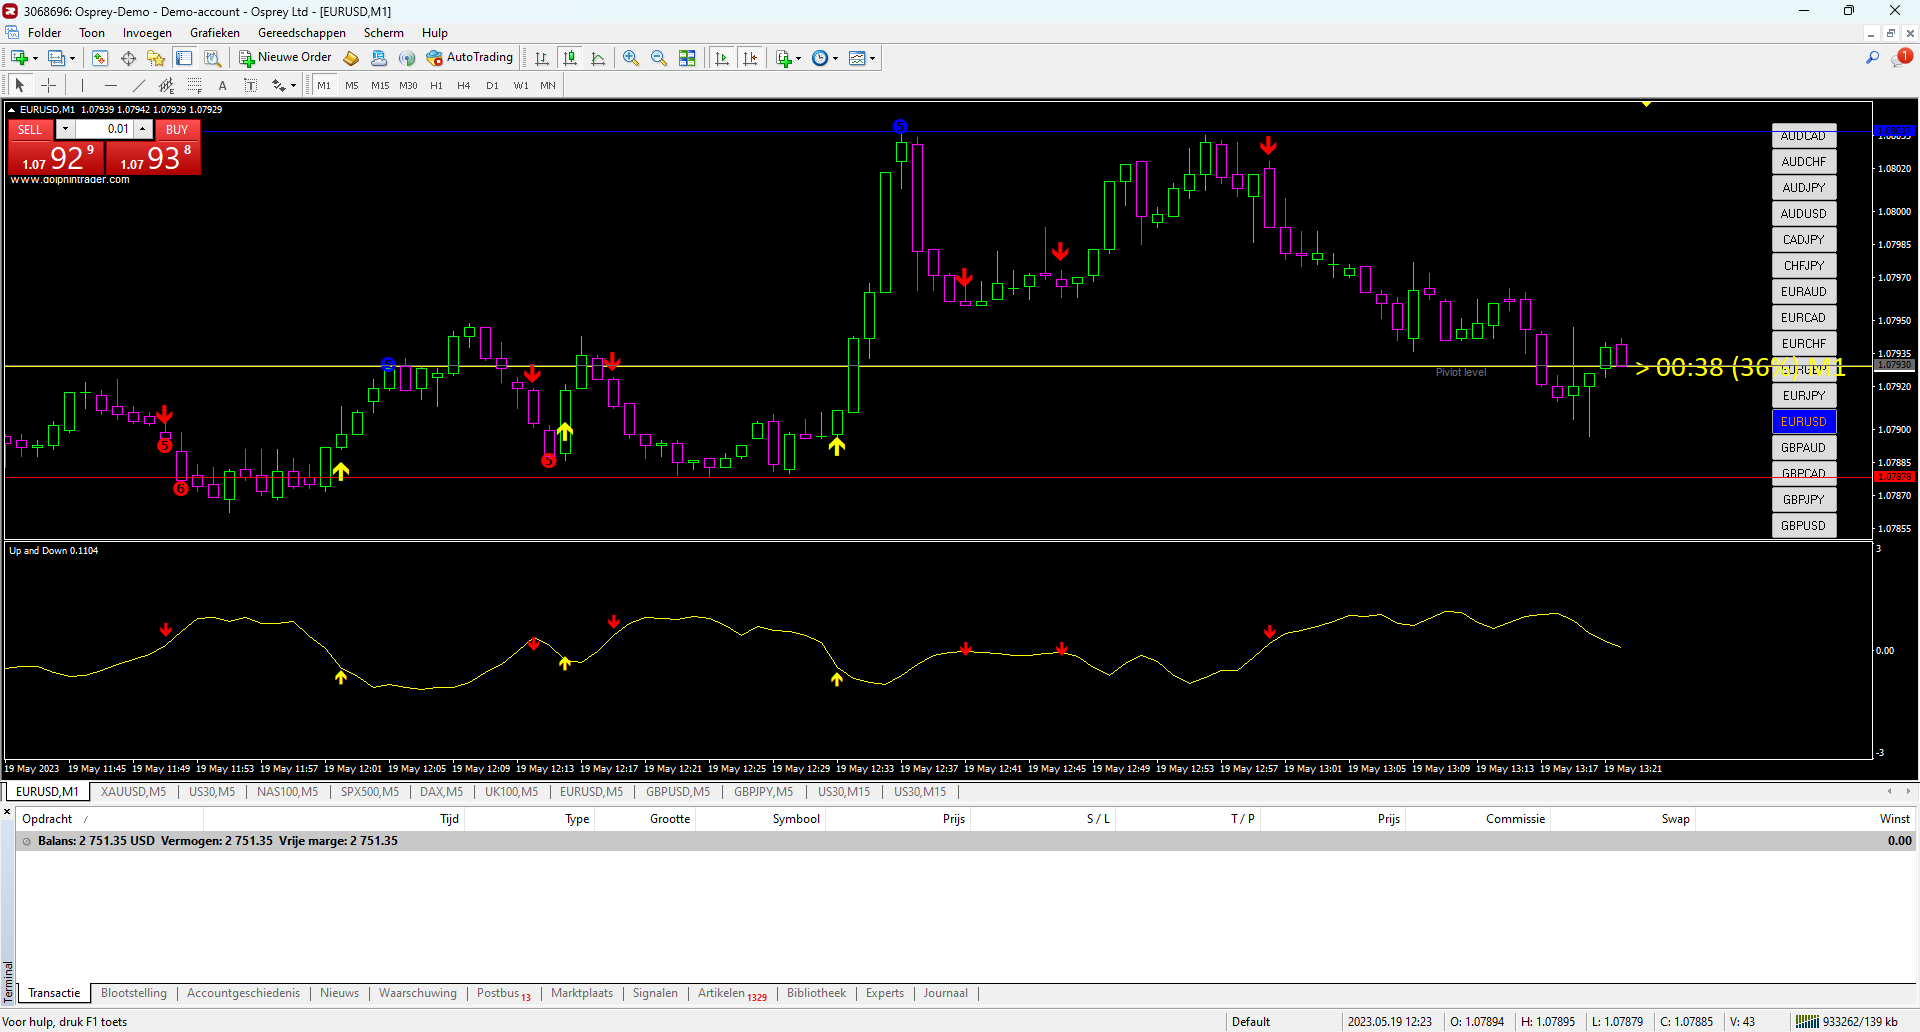The image size is (1920, 1032).
Task: Select GBPUSD in the symbol list
Action: [1803, 526]
